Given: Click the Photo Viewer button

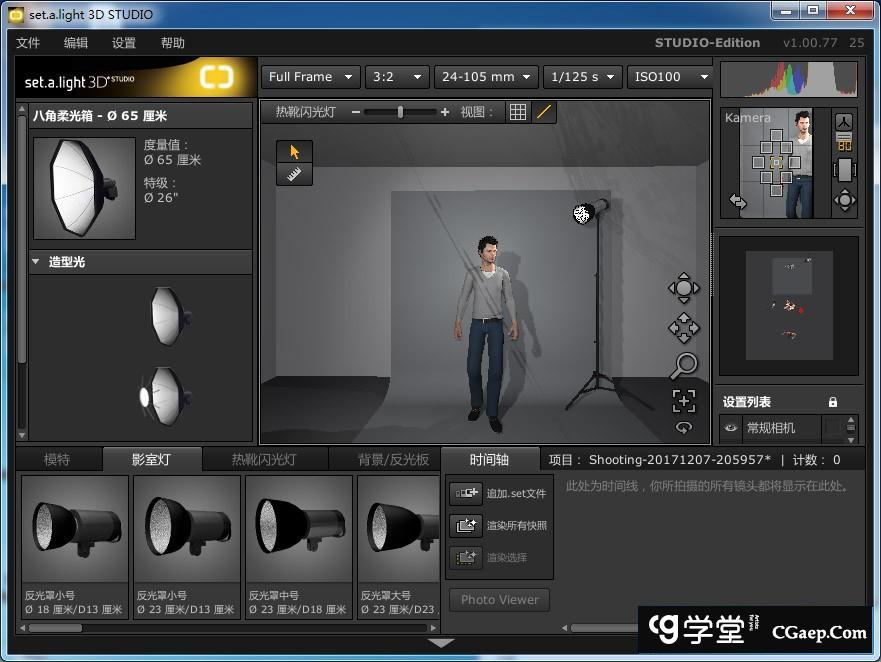Looking at the screenshot, I should 499,600.
